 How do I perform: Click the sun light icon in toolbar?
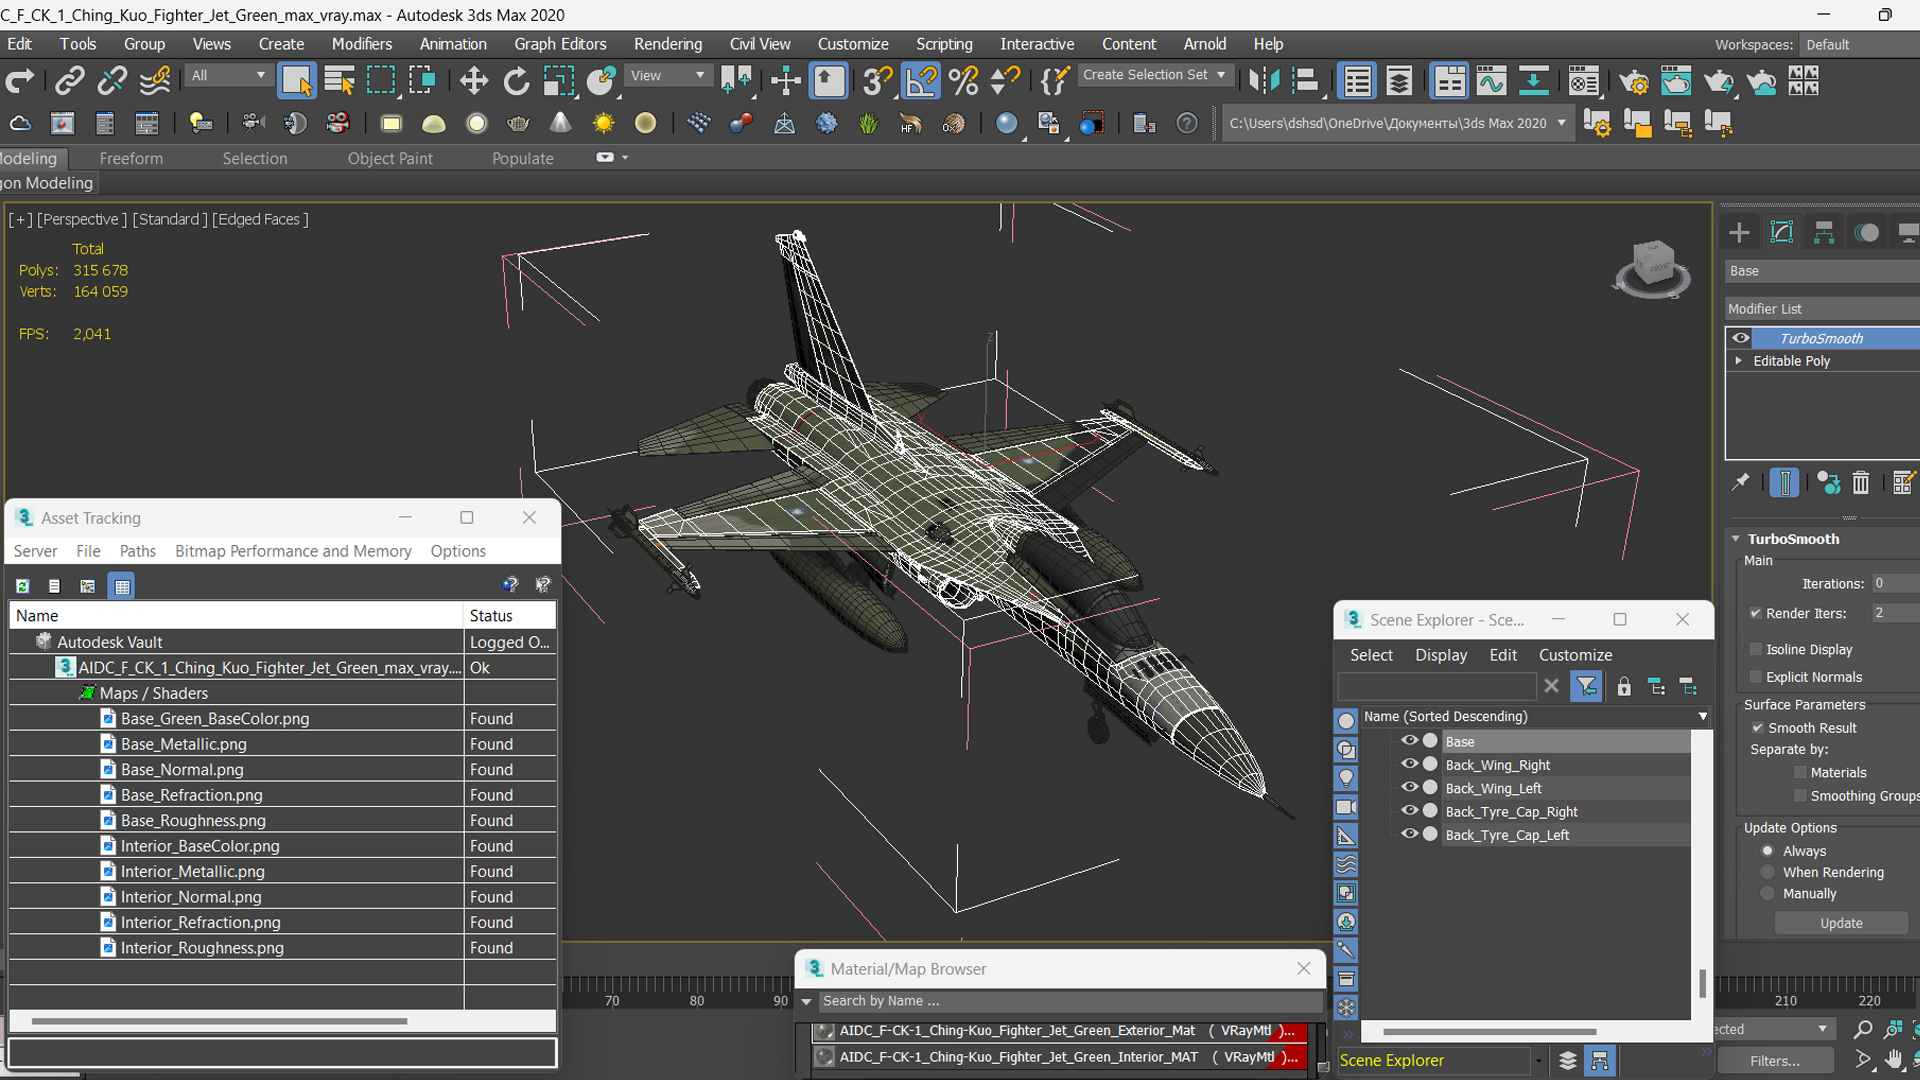pos(603,123)
